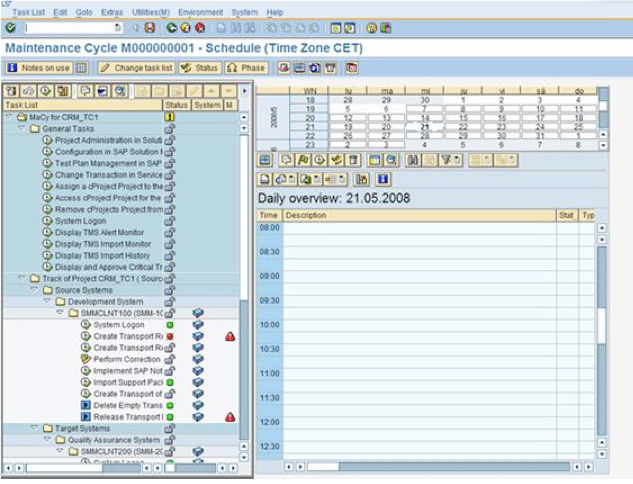Click the lock status icon for General Tasks
633x484 pixels.
(x=170, y=129)
